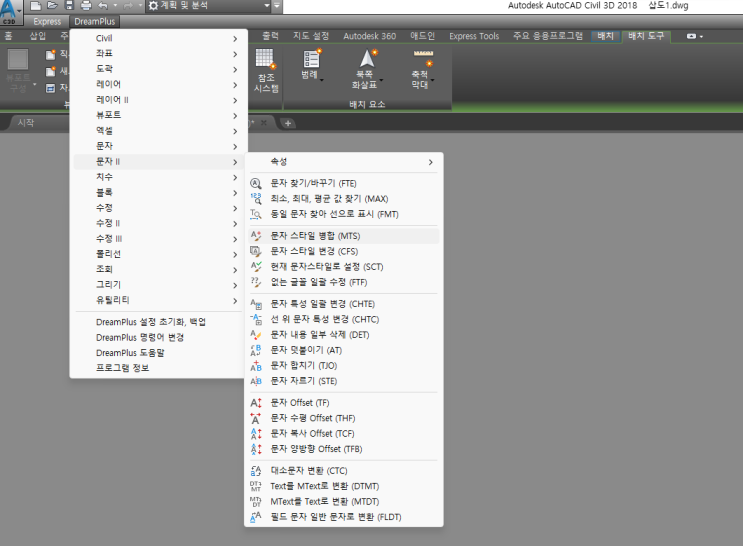Screen dimensions: 743x546
Task: Click the text Offset (TF) icon
Action: (x=256, y=403)
